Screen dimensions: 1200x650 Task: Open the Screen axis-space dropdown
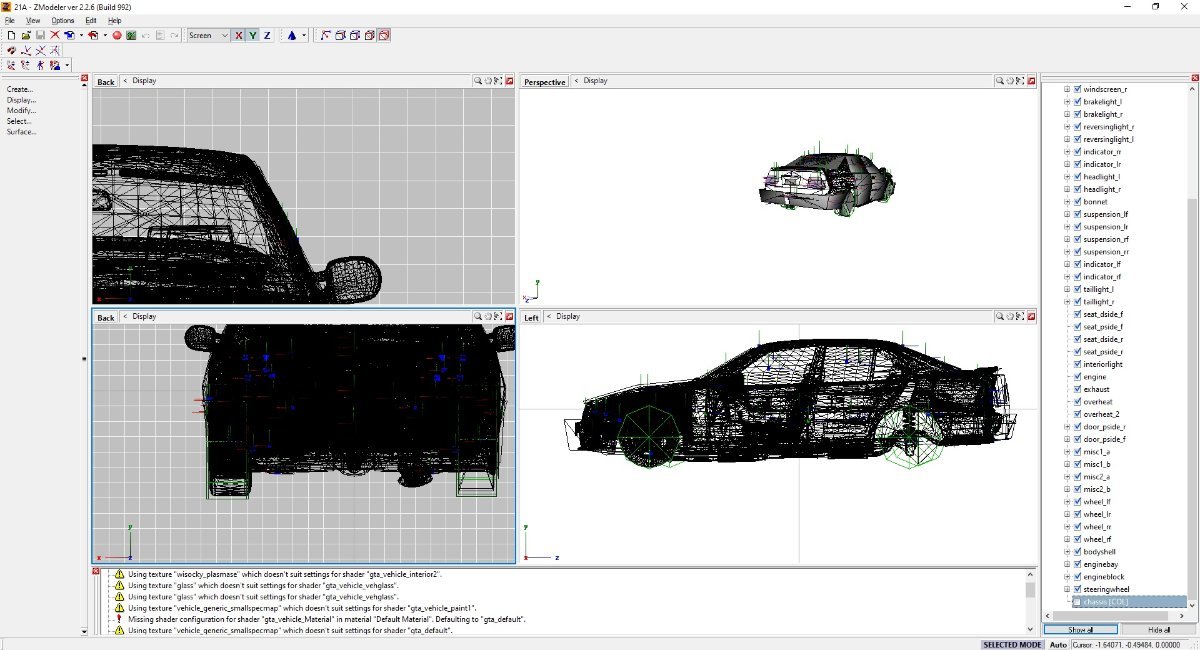click(x=208, y=35)
